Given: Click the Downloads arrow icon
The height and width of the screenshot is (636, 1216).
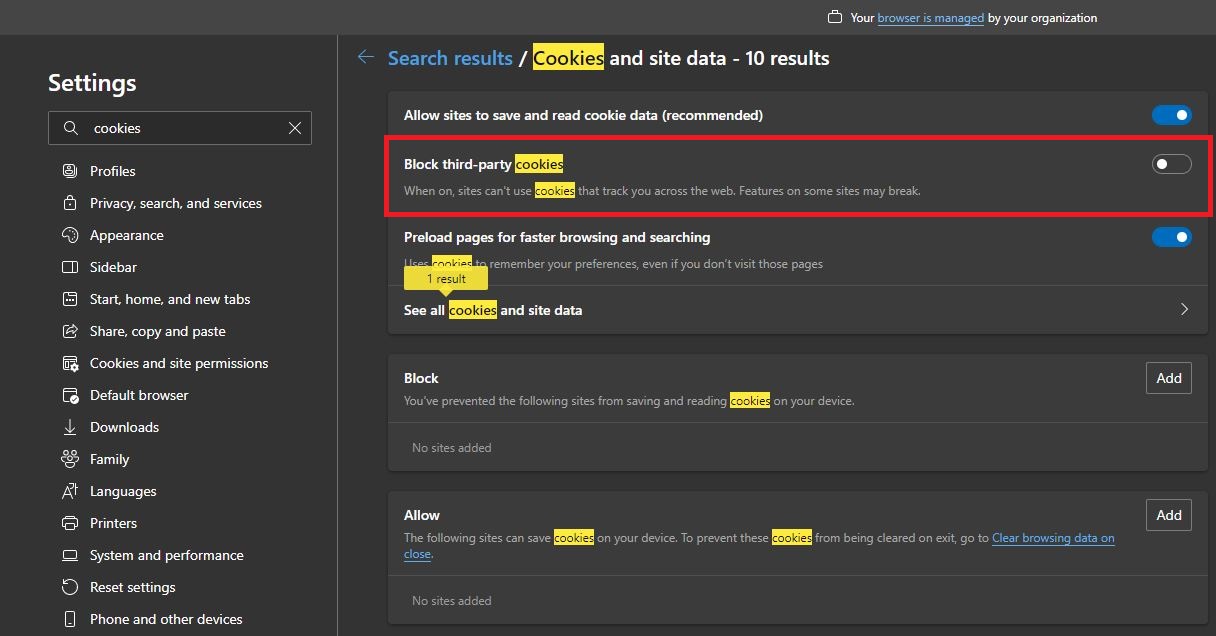Looking at the screenshot, I should click(69, 427).
